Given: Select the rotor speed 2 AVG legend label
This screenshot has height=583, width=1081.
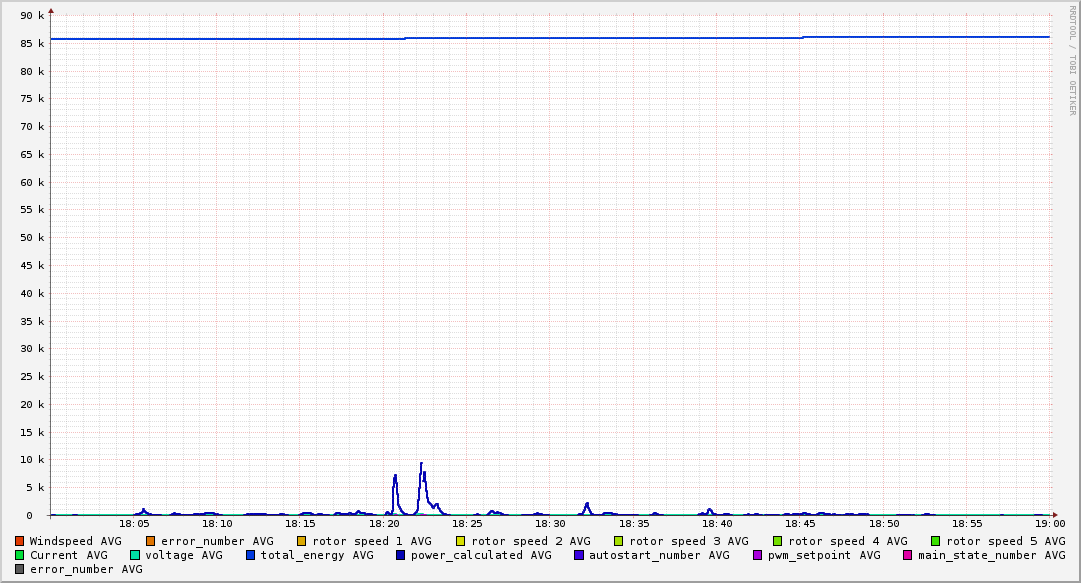Looking at the screenshot, I should pos(530,541).
